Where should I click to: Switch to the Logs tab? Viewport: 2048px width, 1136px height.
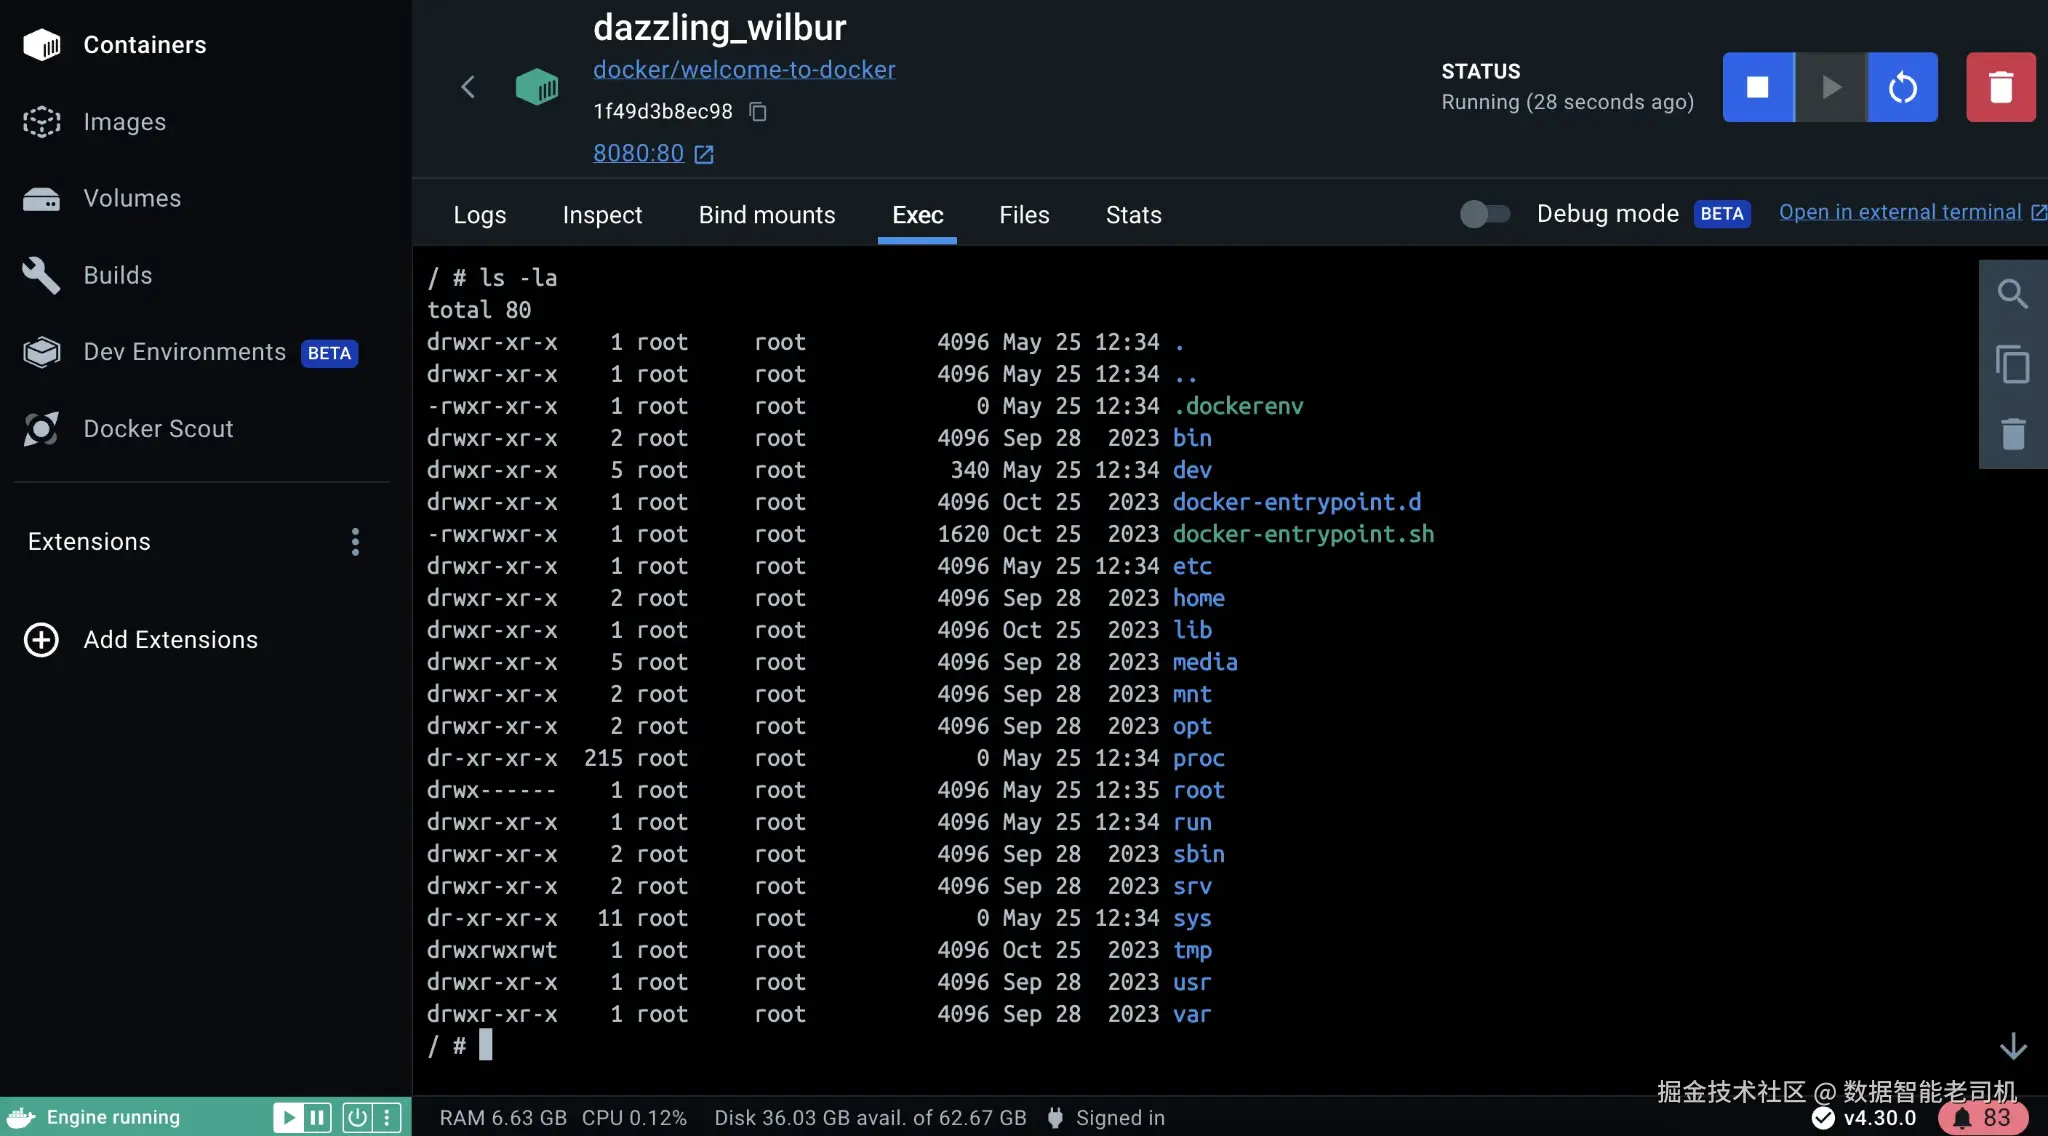point(480,215)
